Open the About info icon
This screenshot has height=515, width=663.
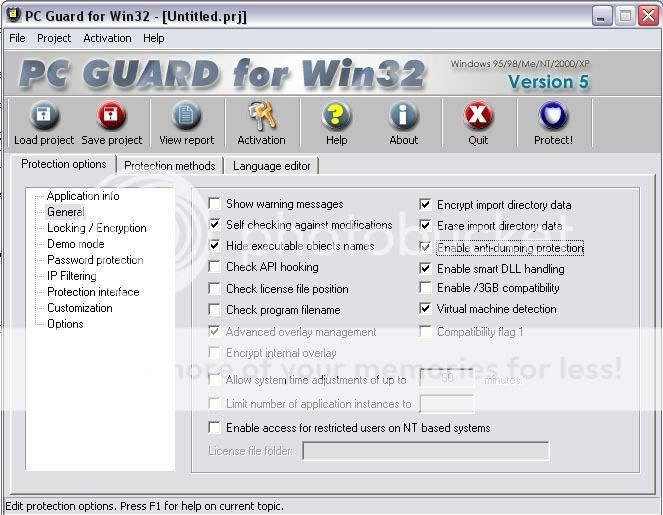(x=403, y=115)
